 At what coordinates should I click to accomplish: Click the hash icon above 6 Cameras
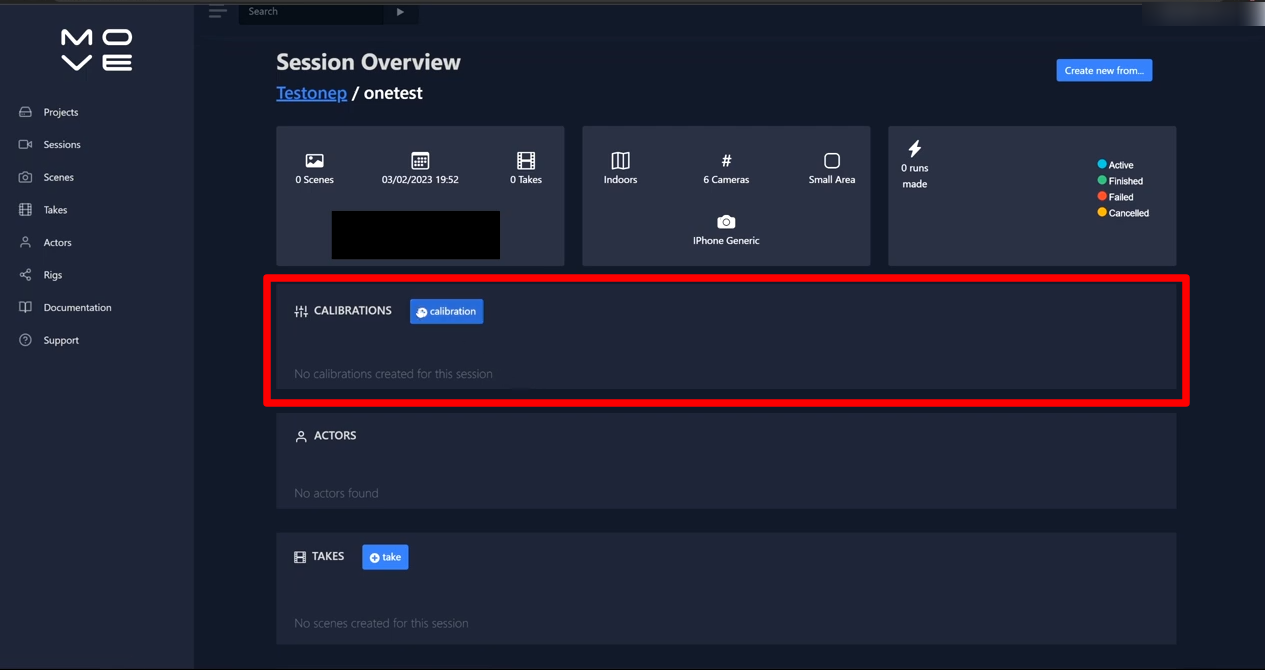[x=726, y=161]
